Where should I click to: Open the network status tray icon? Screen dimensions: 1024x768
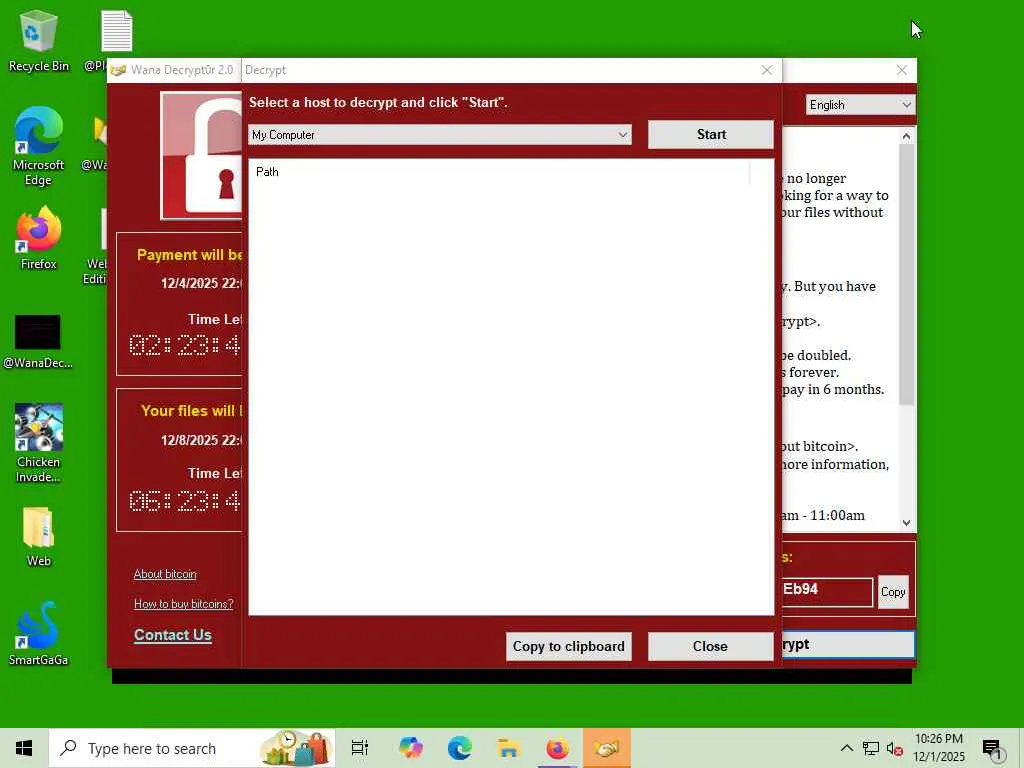(x=871, y=748)
